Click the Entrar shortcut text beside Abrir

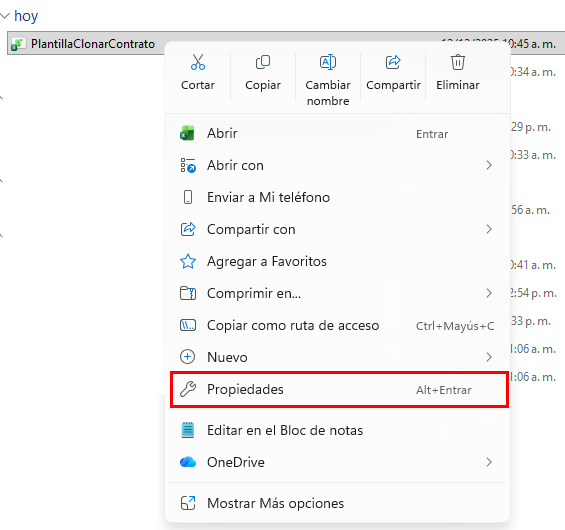click(x=432, y=134)
